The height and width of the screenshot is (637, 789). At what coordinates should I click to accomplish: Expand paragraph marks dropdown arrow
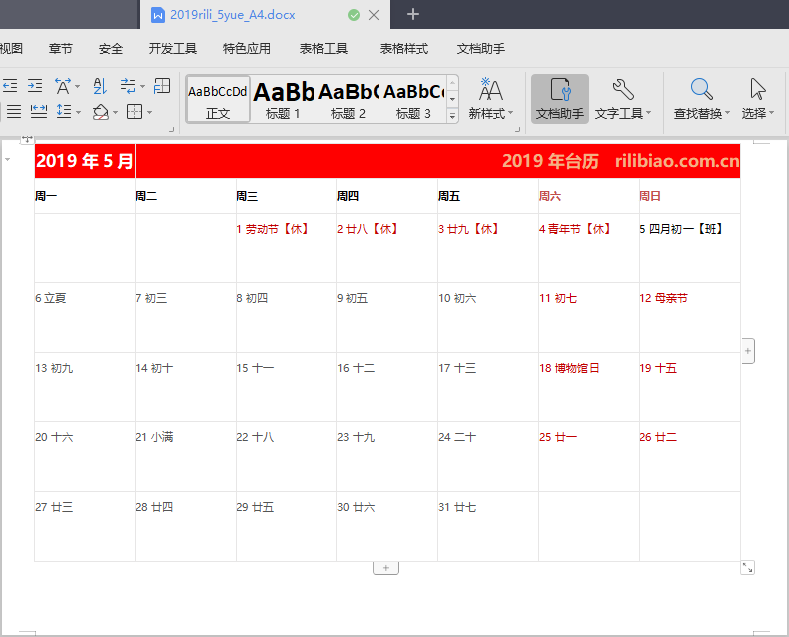tap(142, 87)
